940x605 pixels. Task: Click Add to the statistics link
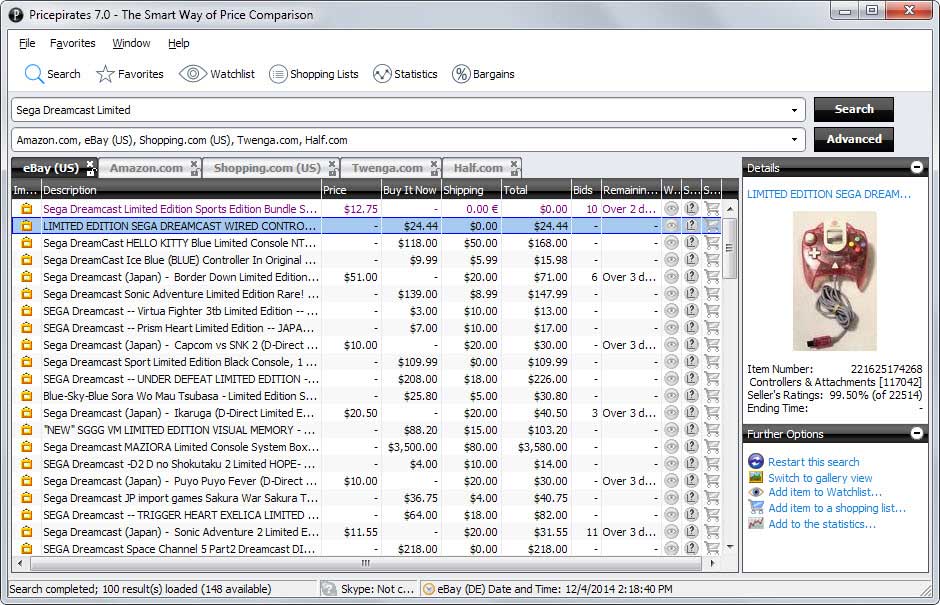click(x=822, y=524)
